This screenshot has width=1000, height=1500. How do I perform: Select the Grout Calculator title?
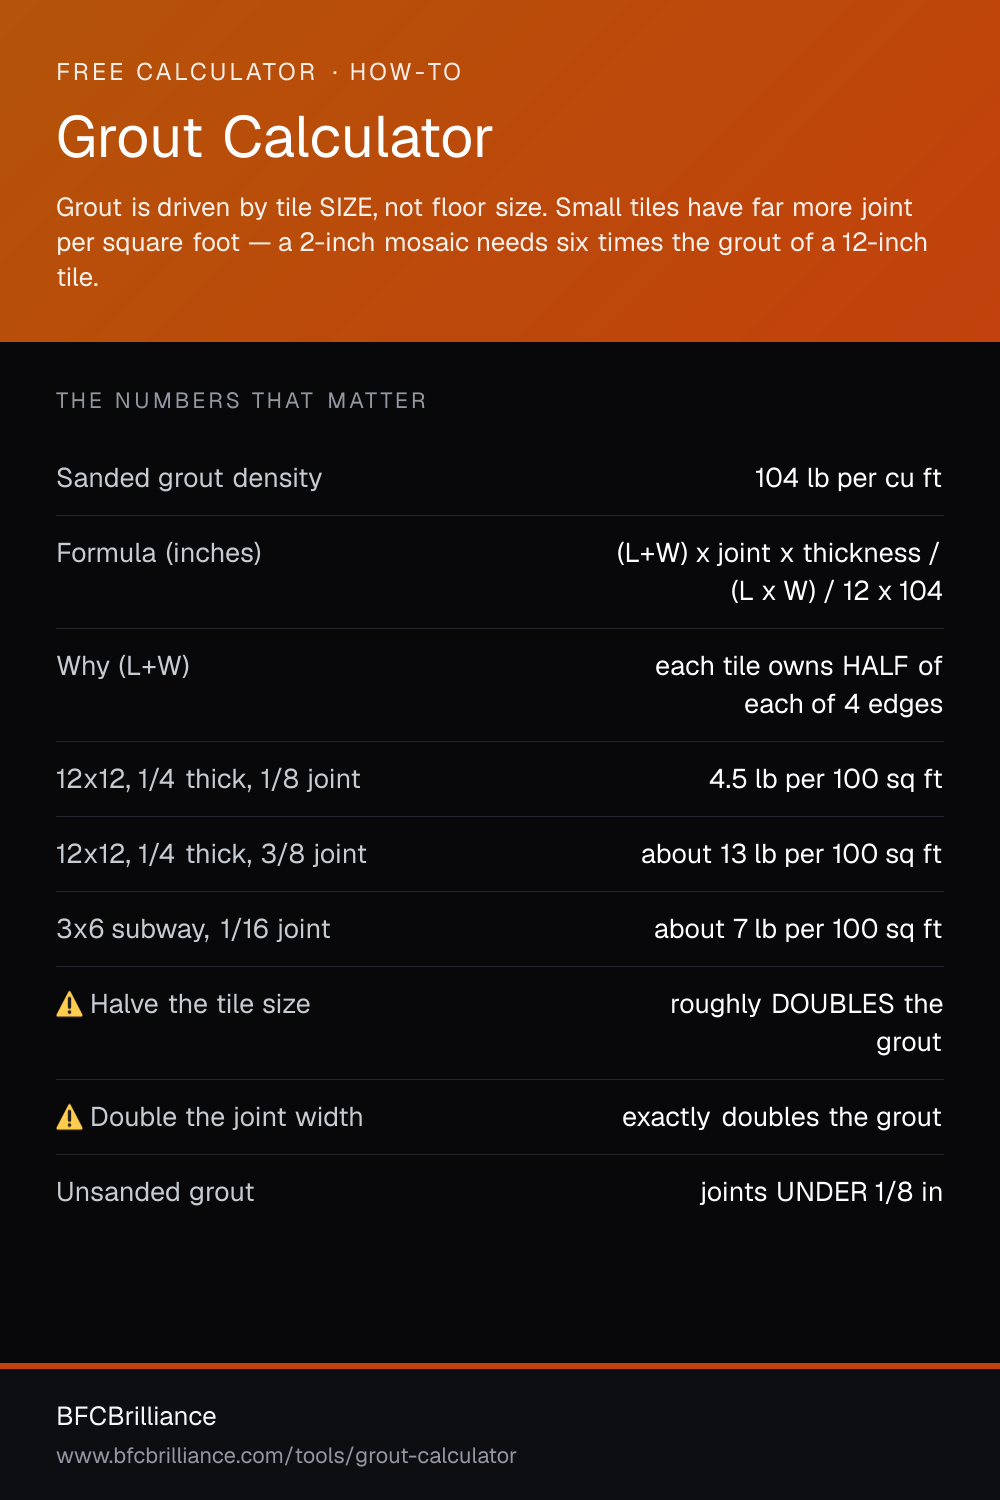click(274, 137)
